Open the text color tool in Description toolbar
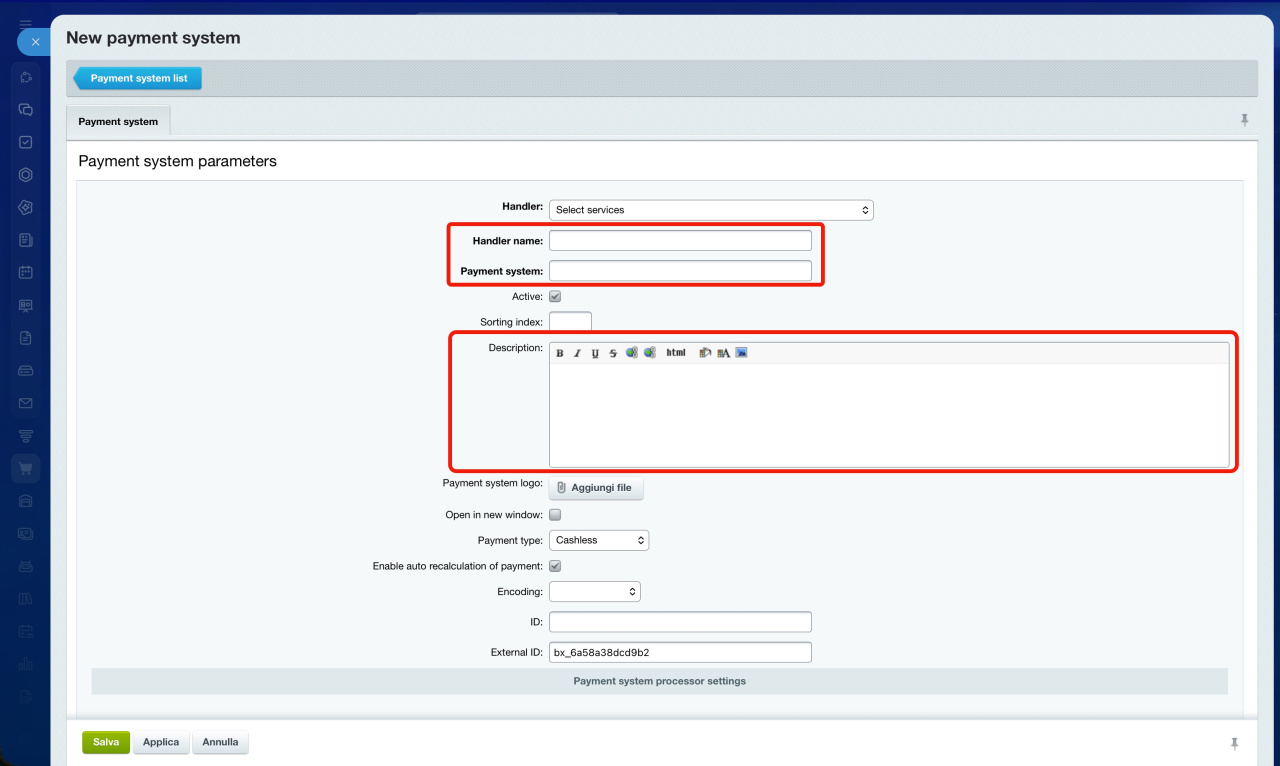 (x=723, y=353)
